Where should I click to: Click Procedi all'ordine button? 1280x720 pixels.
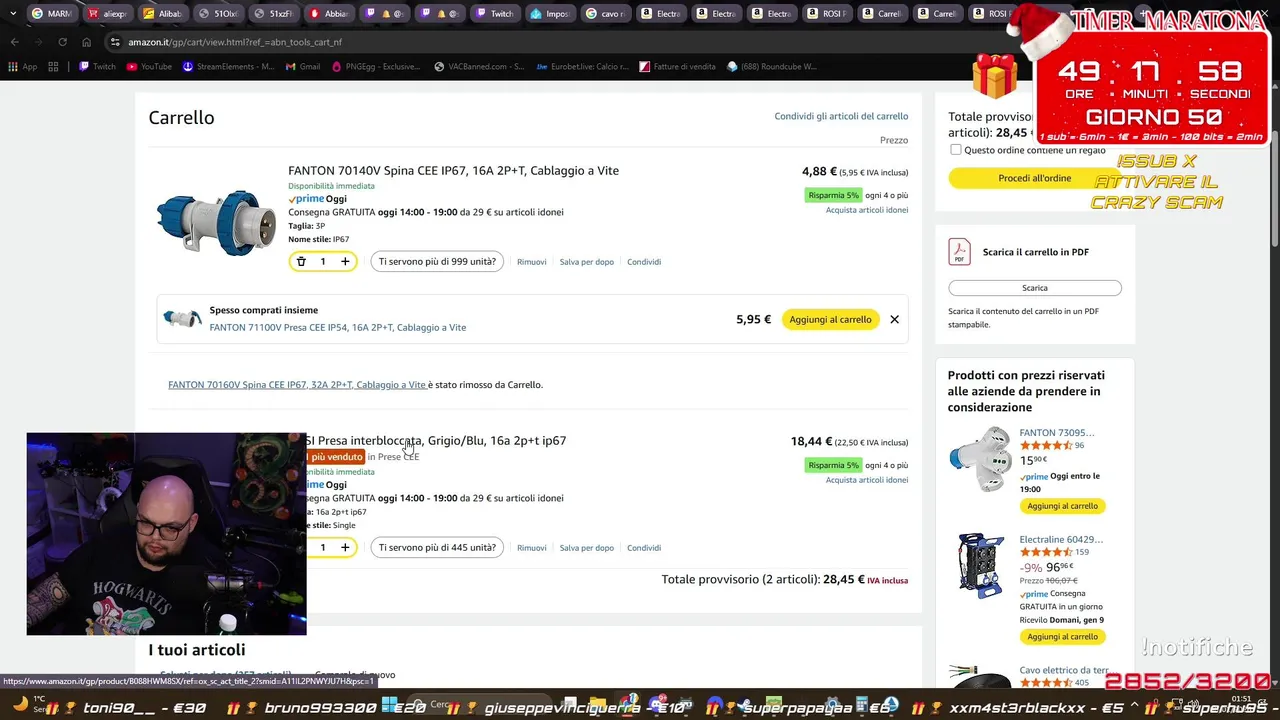1034,178
